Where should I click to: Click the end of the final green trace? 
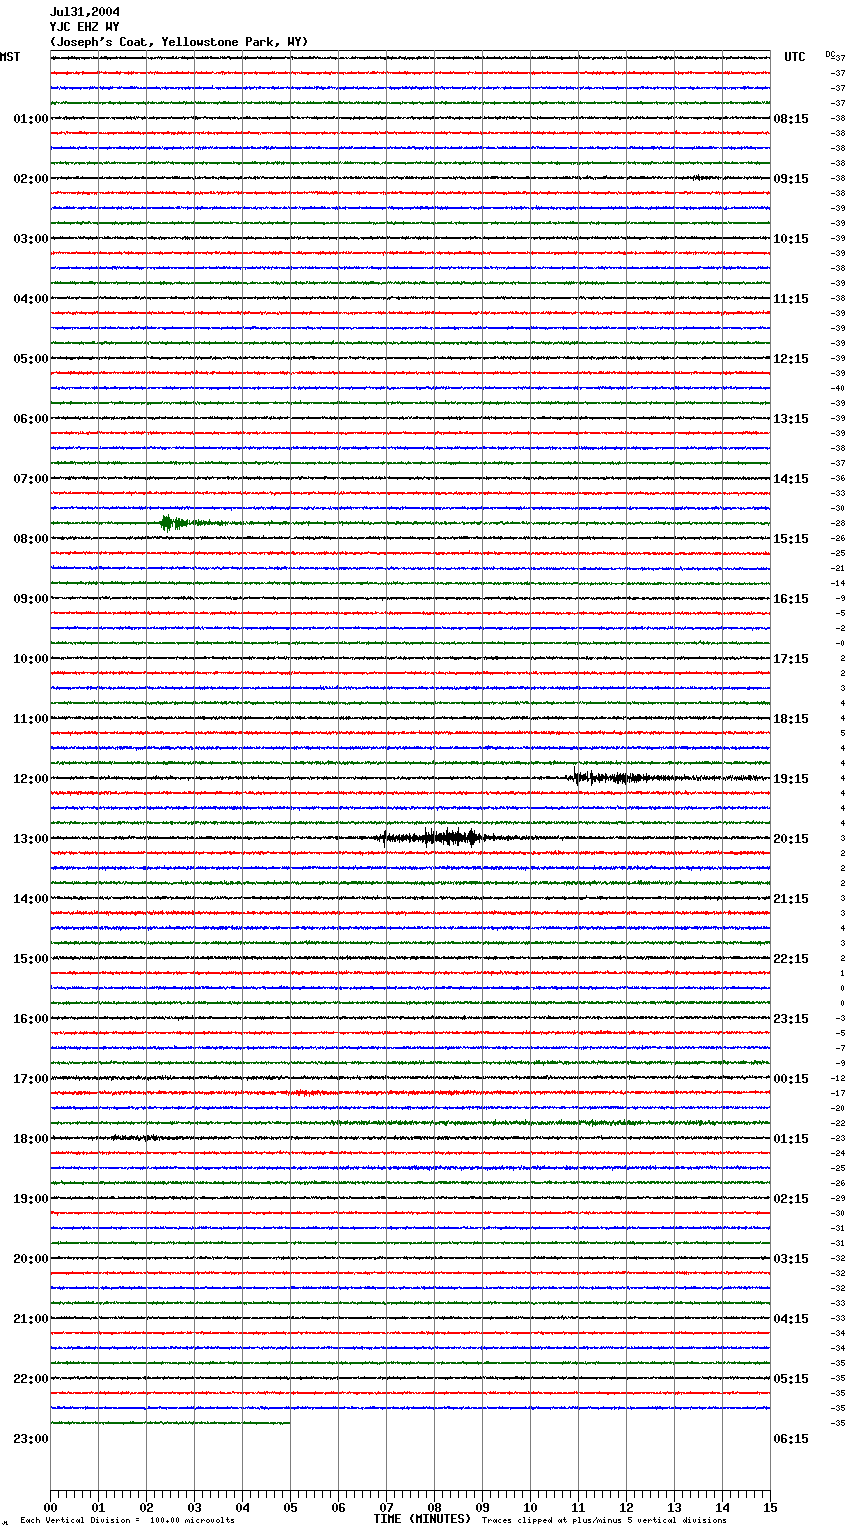click(289, 1422)
